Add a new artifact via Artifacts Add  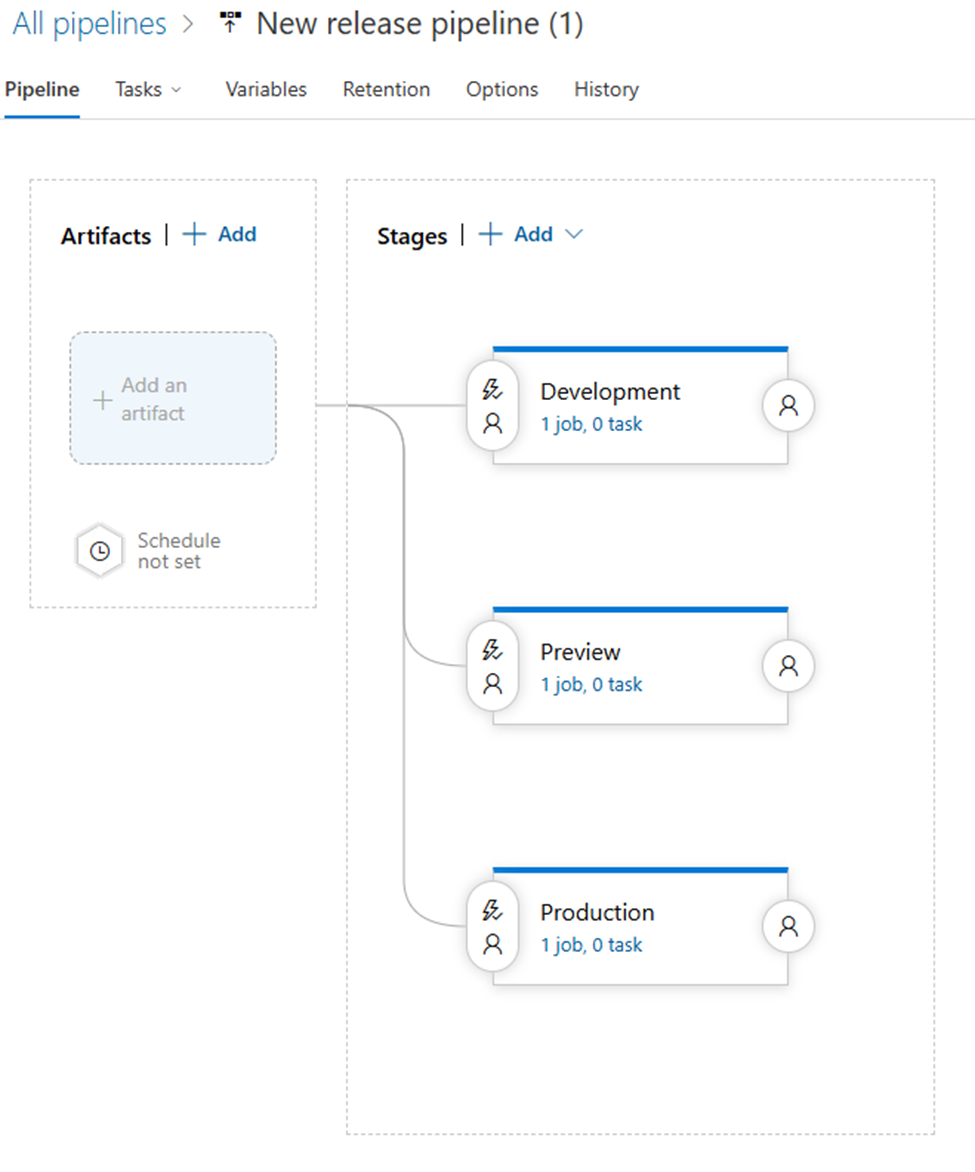point(220,234)
